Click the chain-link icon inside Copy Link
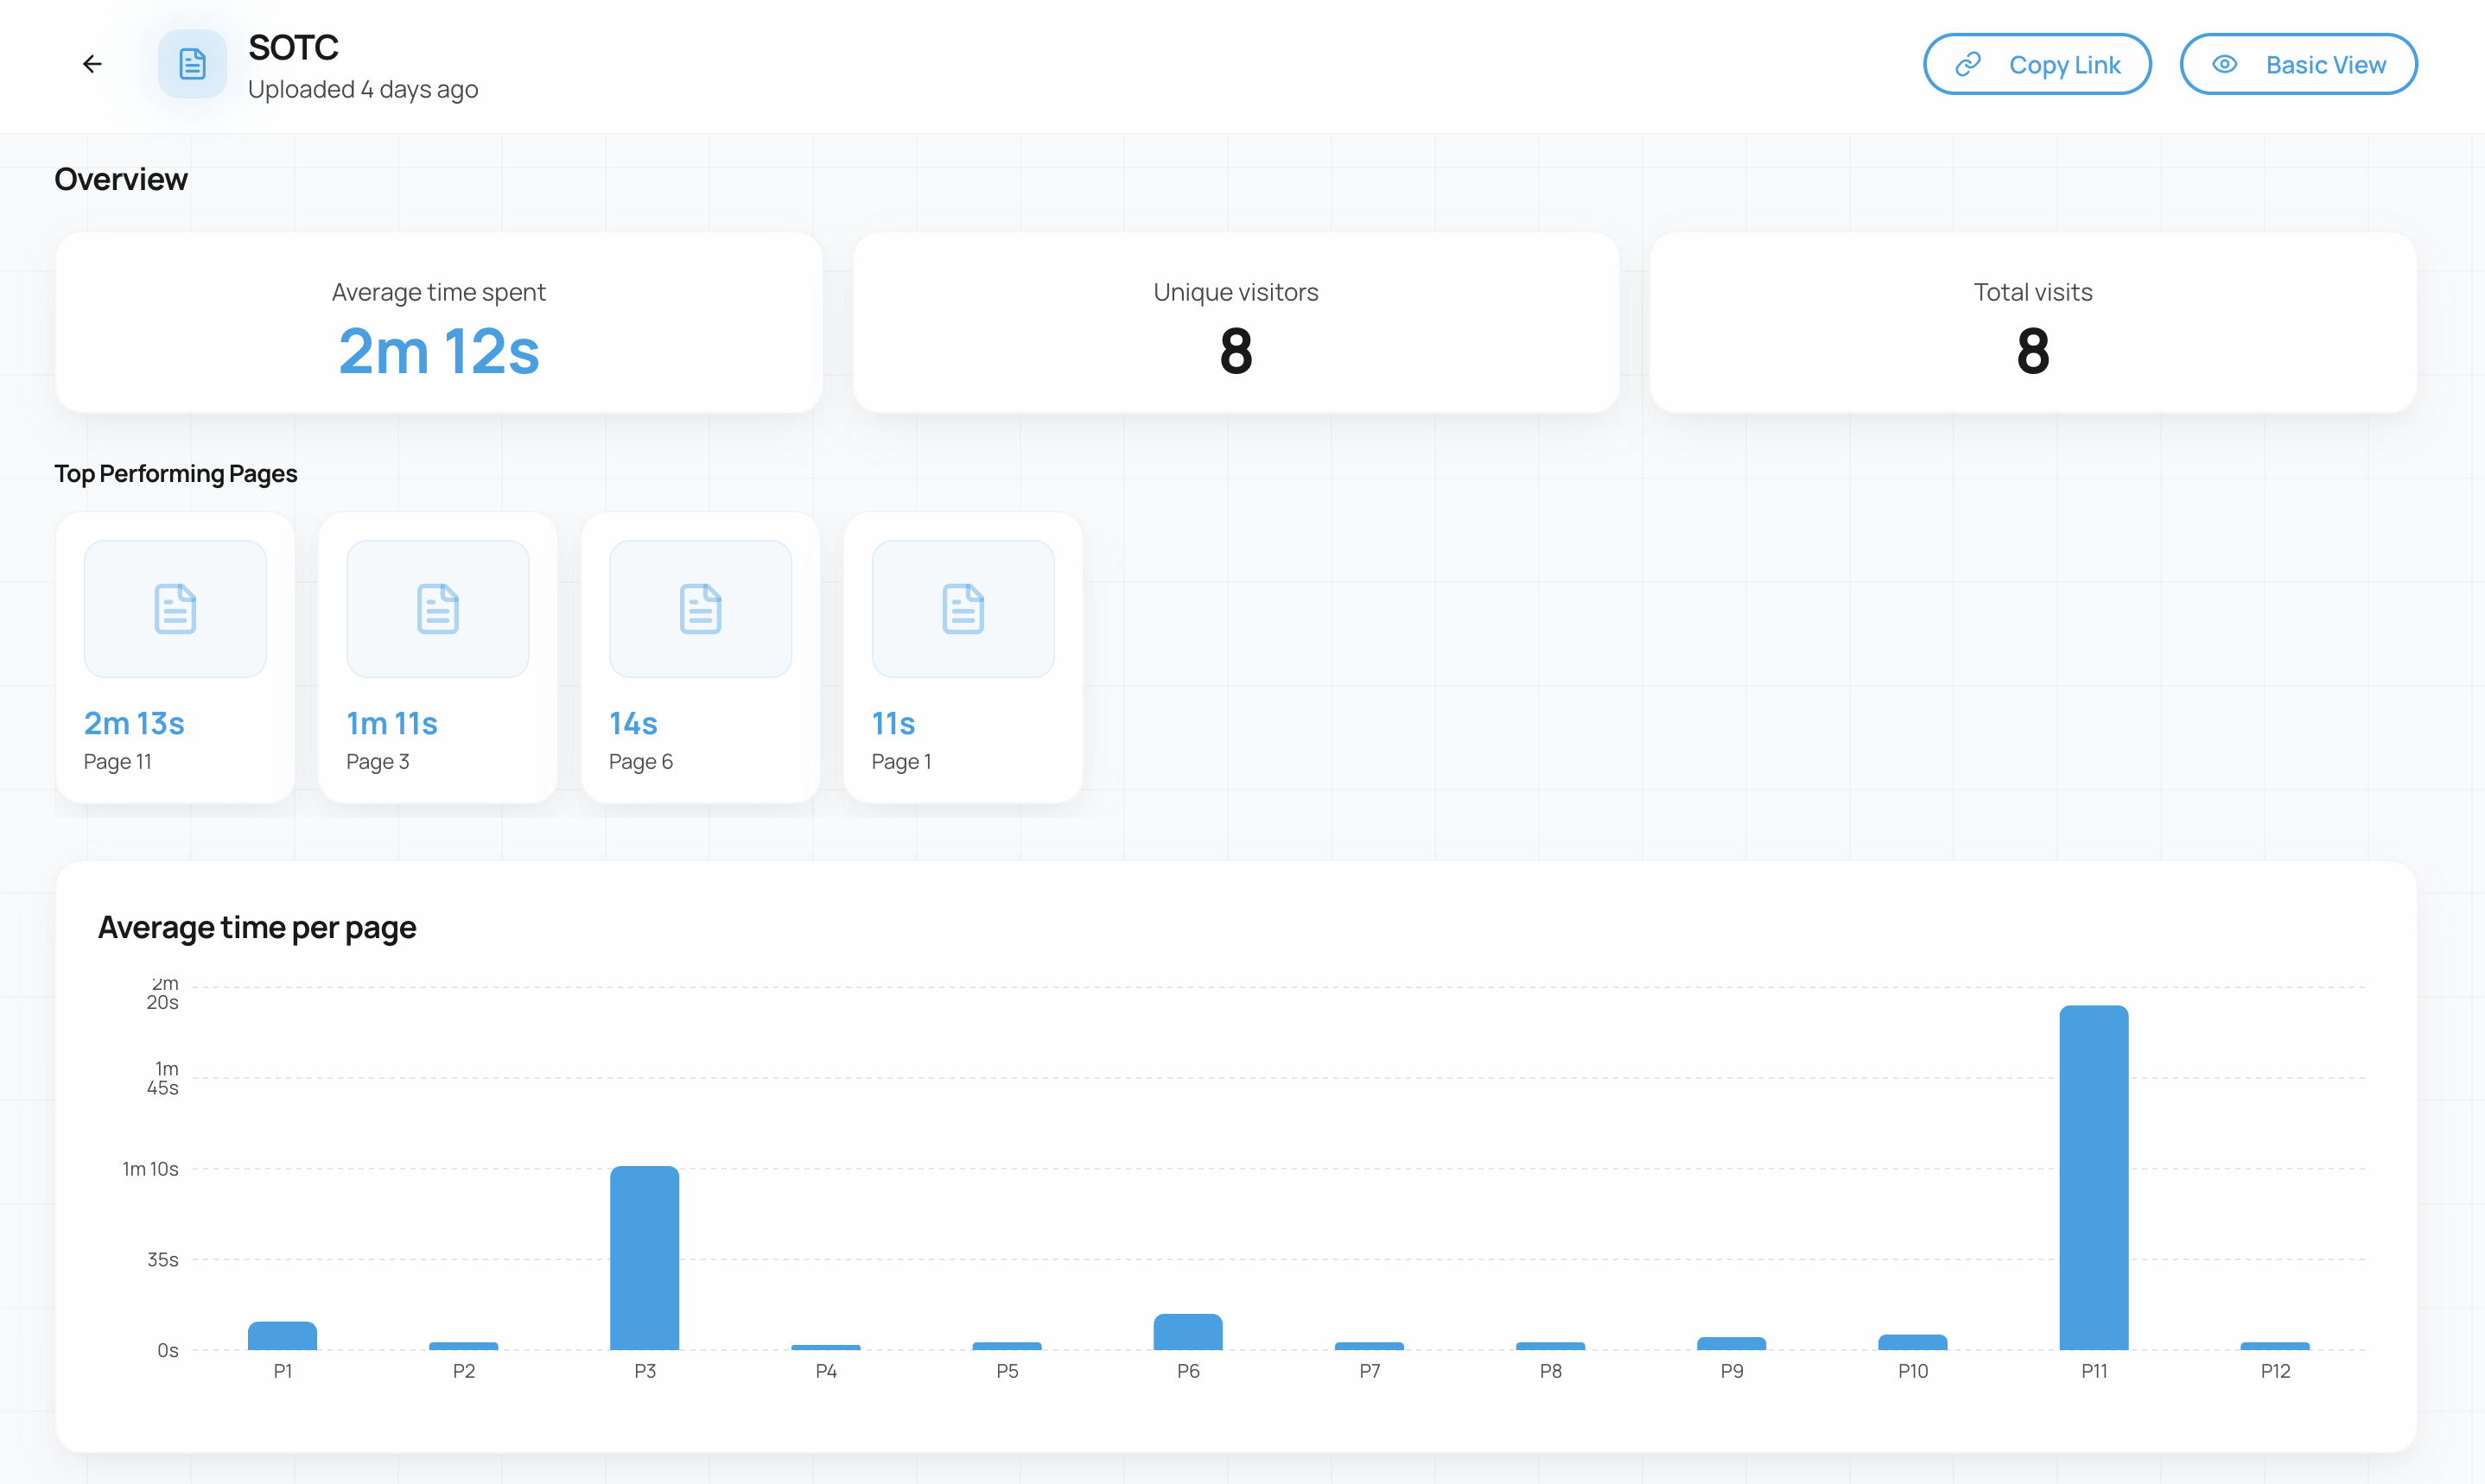The image size is (2485, 1484). 1968,63
